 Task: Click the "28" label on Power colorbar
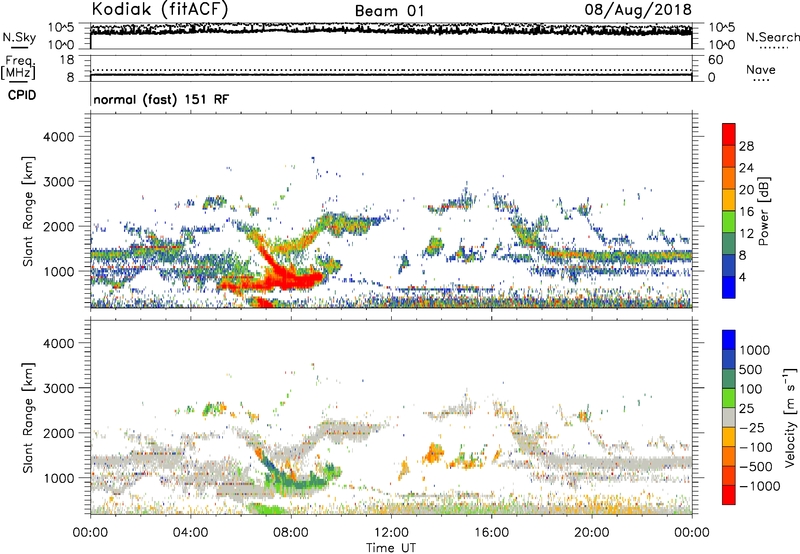tap(746, 146)
